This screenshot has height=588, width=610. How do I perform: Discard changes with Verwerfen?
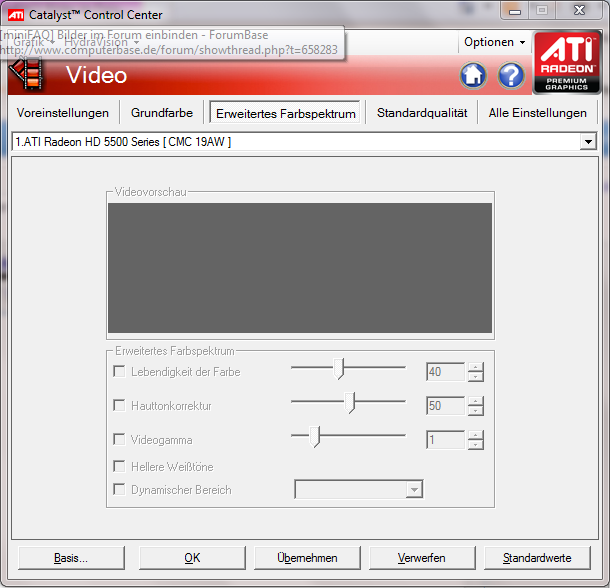pyautogui.click(x=422, y=558)
